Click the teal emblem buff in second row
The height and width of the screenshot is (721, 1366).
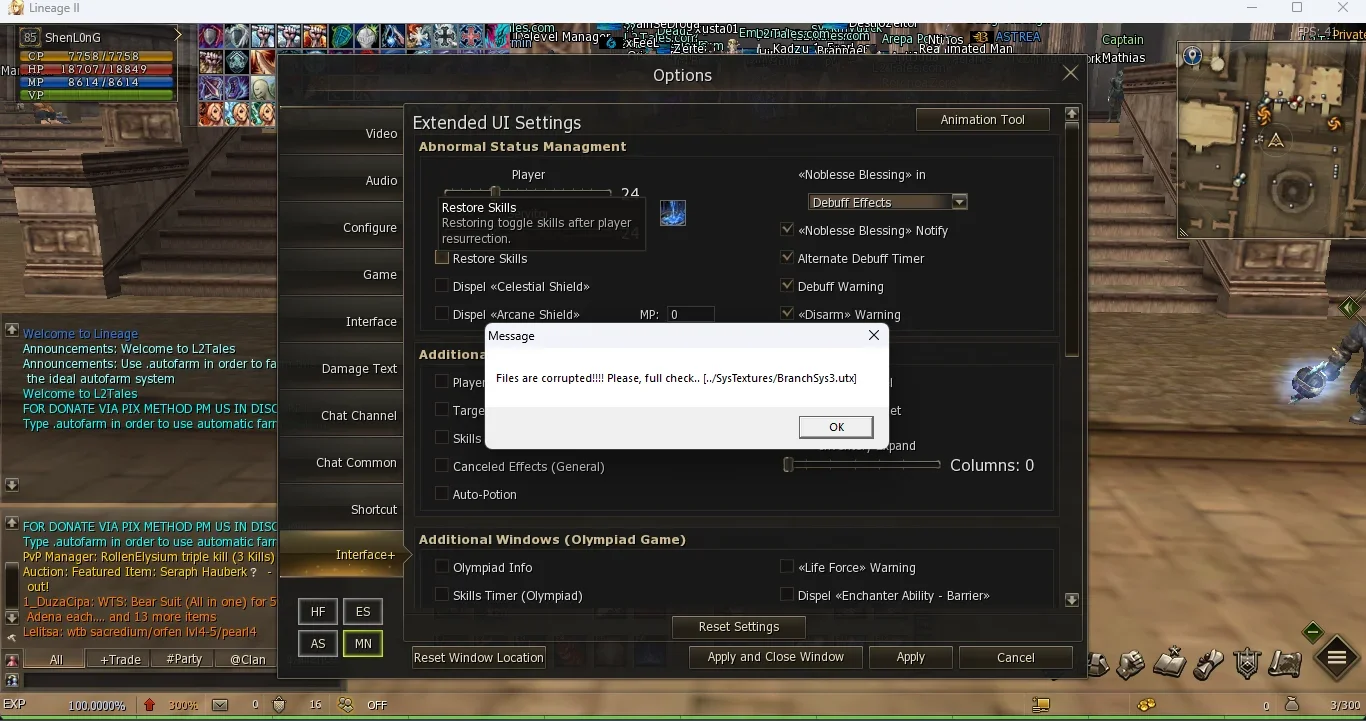pyautogui.click(x=237, y=62)
